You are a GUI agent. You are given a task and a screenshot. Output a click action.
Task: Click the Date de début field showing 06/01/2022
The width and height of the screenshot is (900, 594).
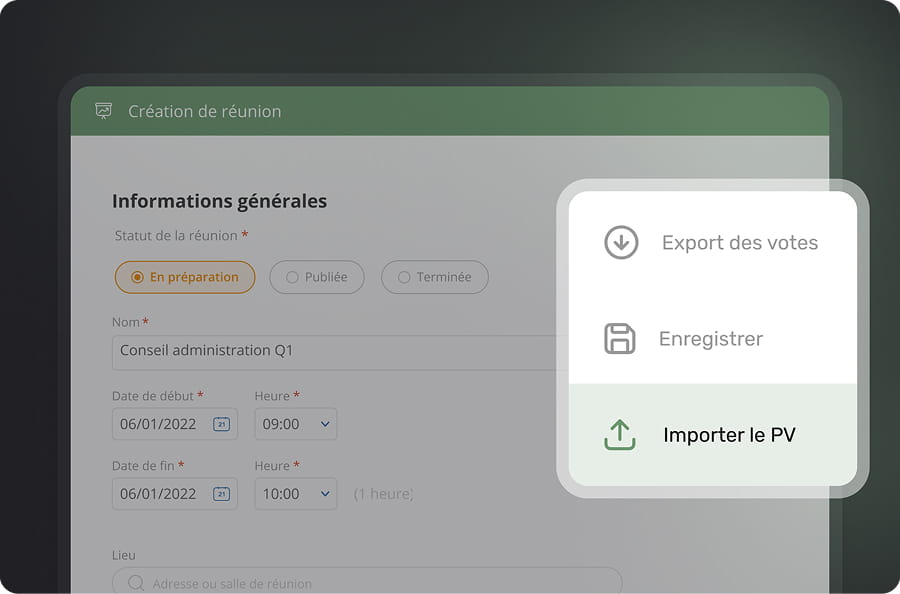(x=160, y=424)
